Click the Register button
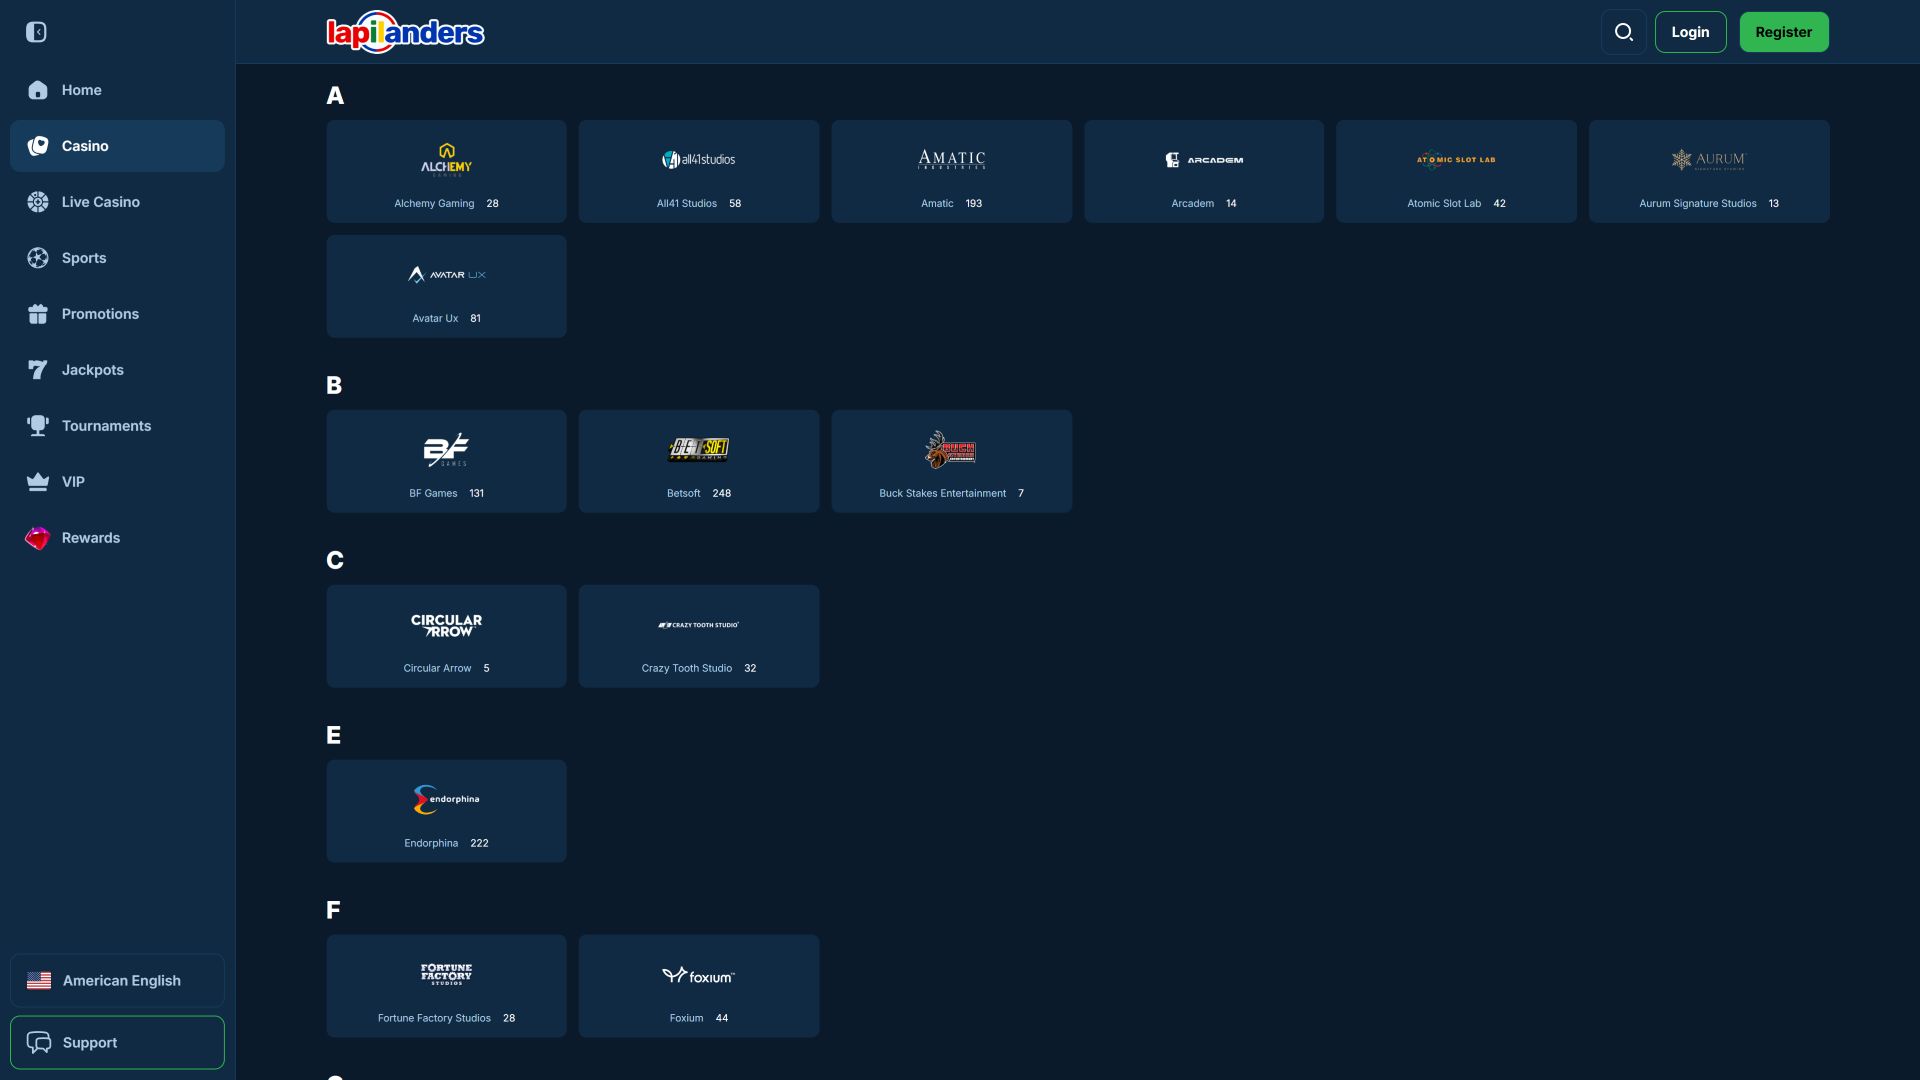 click(x=1784, y=32)
